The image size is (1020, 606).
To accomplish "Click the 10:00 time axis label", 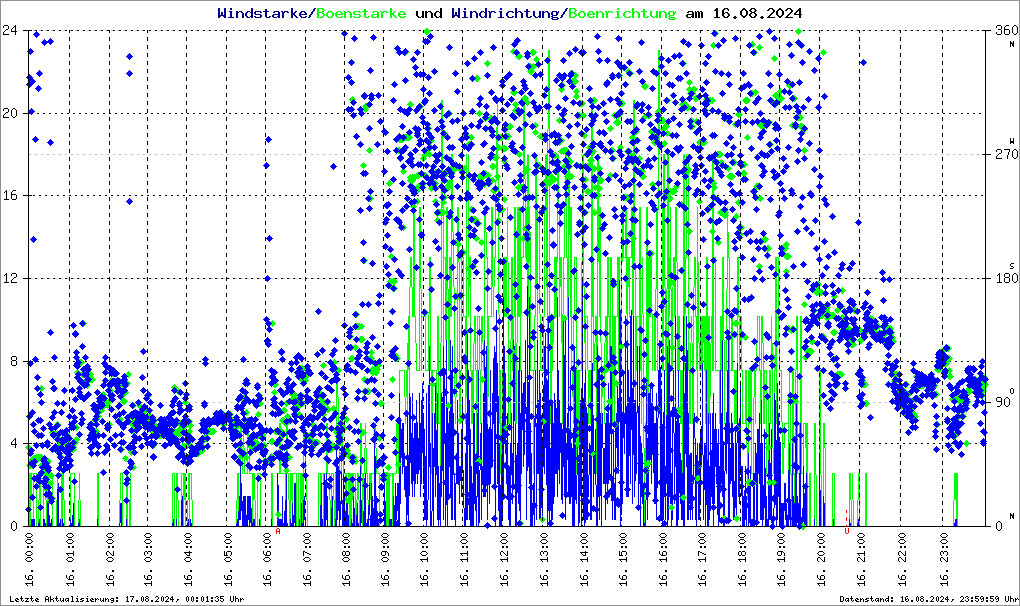I will coord(425,559).
